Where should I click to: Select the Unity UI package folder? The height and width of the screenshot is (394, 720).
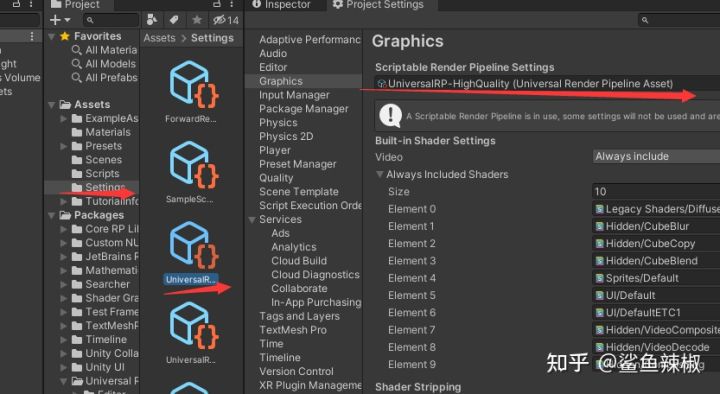[99, 367]
